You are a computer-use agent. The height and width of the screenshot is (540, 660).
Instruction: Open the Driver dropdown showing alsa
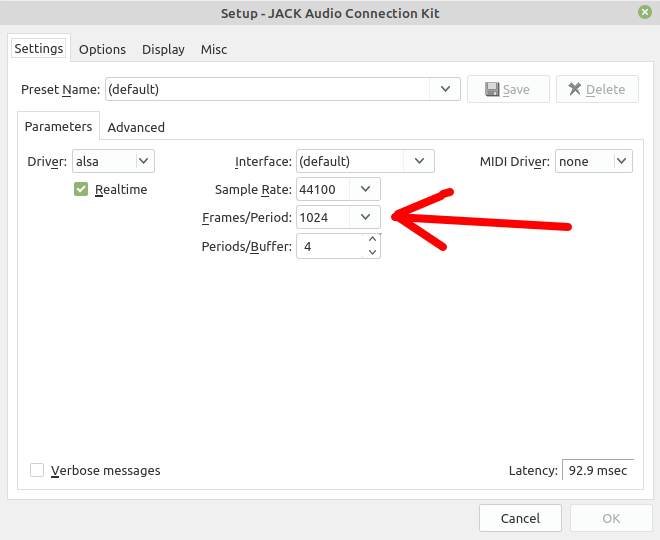tap(113, 161)
